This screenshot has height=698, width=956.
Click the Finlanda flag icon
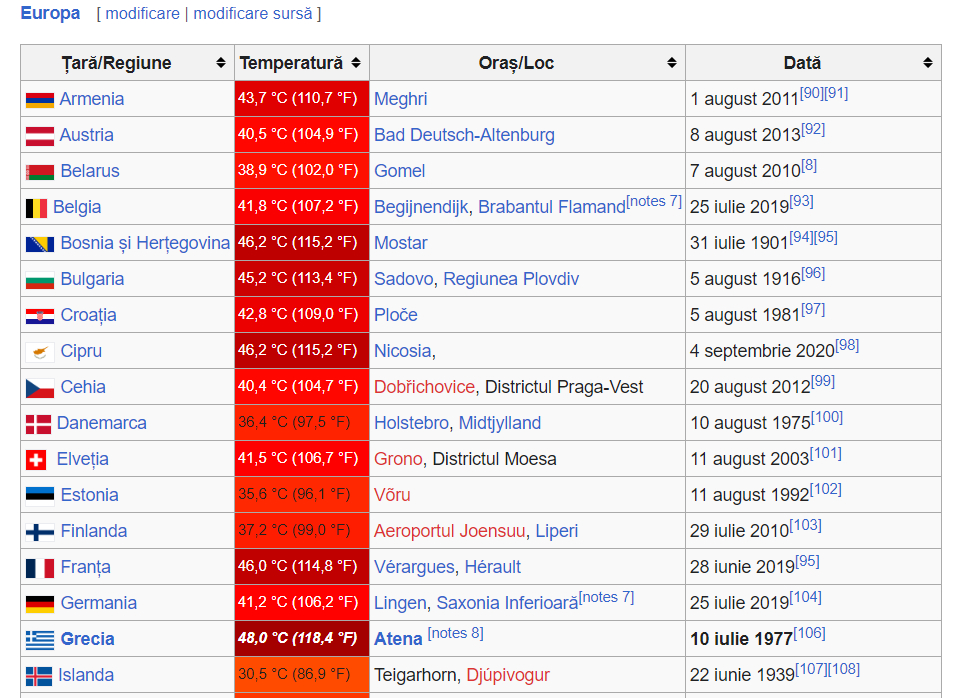coord(40,531)
